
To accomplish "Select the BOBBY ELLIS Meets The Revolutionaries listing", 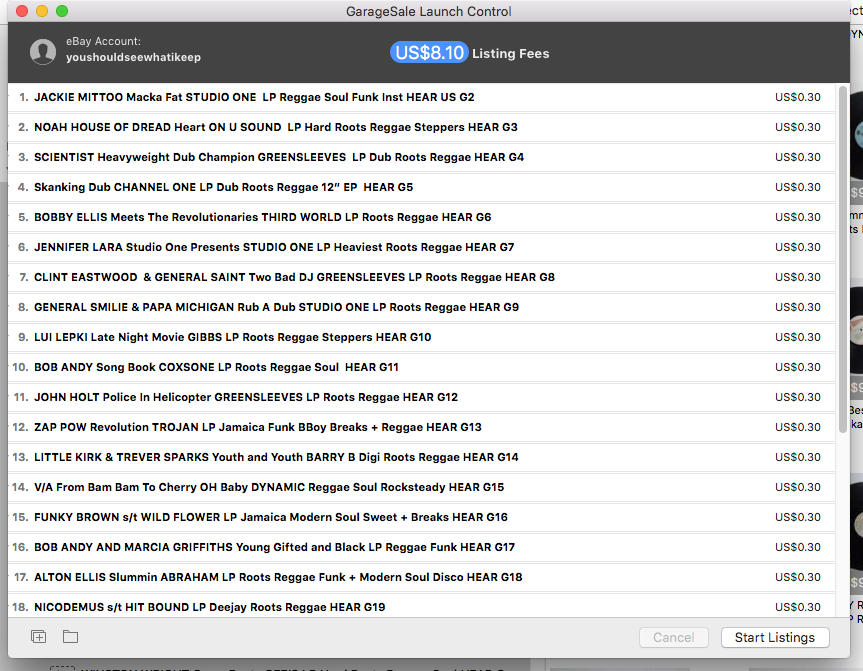I will click(422, 217).
